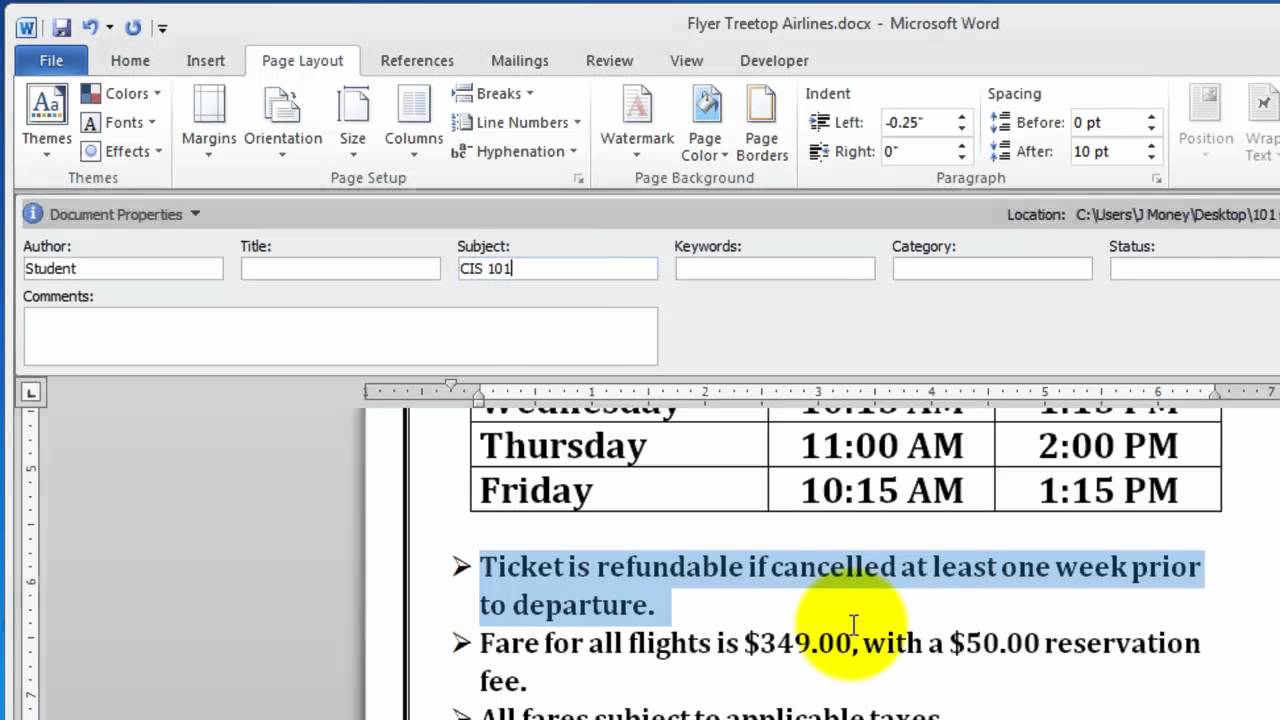
Task: Click the first line indent marker on ruler
Action: click(451, 385)
